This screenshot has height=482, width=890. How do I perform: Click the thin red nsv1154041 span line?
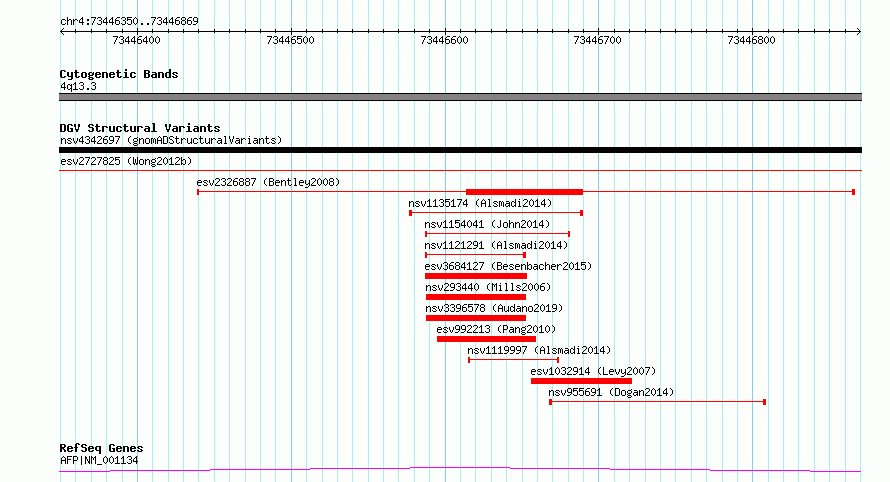click(497, 234)
